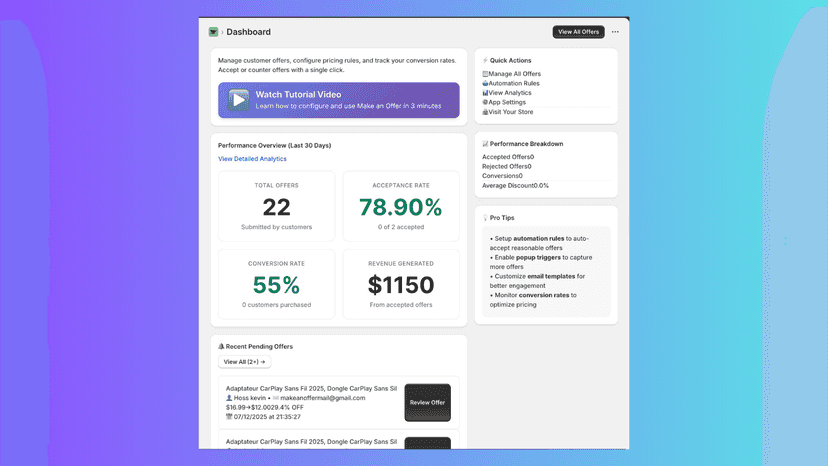Click the calendar icon beside 07/12/2025

(229, 417)
